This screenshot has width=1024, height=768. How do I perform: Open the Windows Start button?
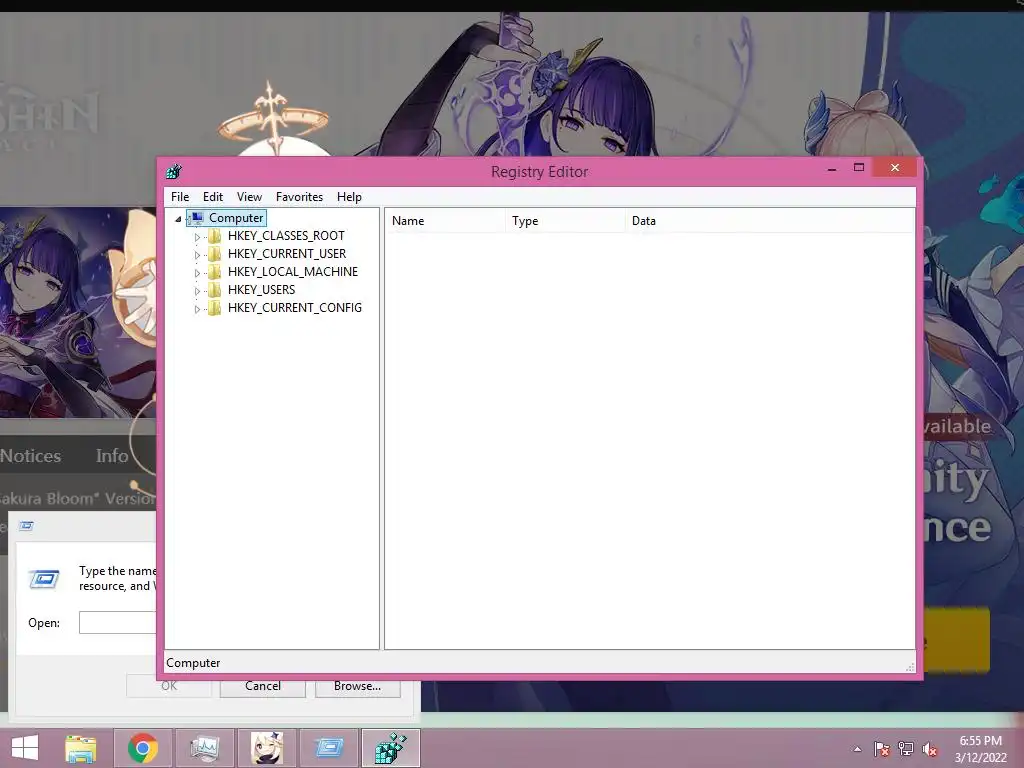pos(25,748)
